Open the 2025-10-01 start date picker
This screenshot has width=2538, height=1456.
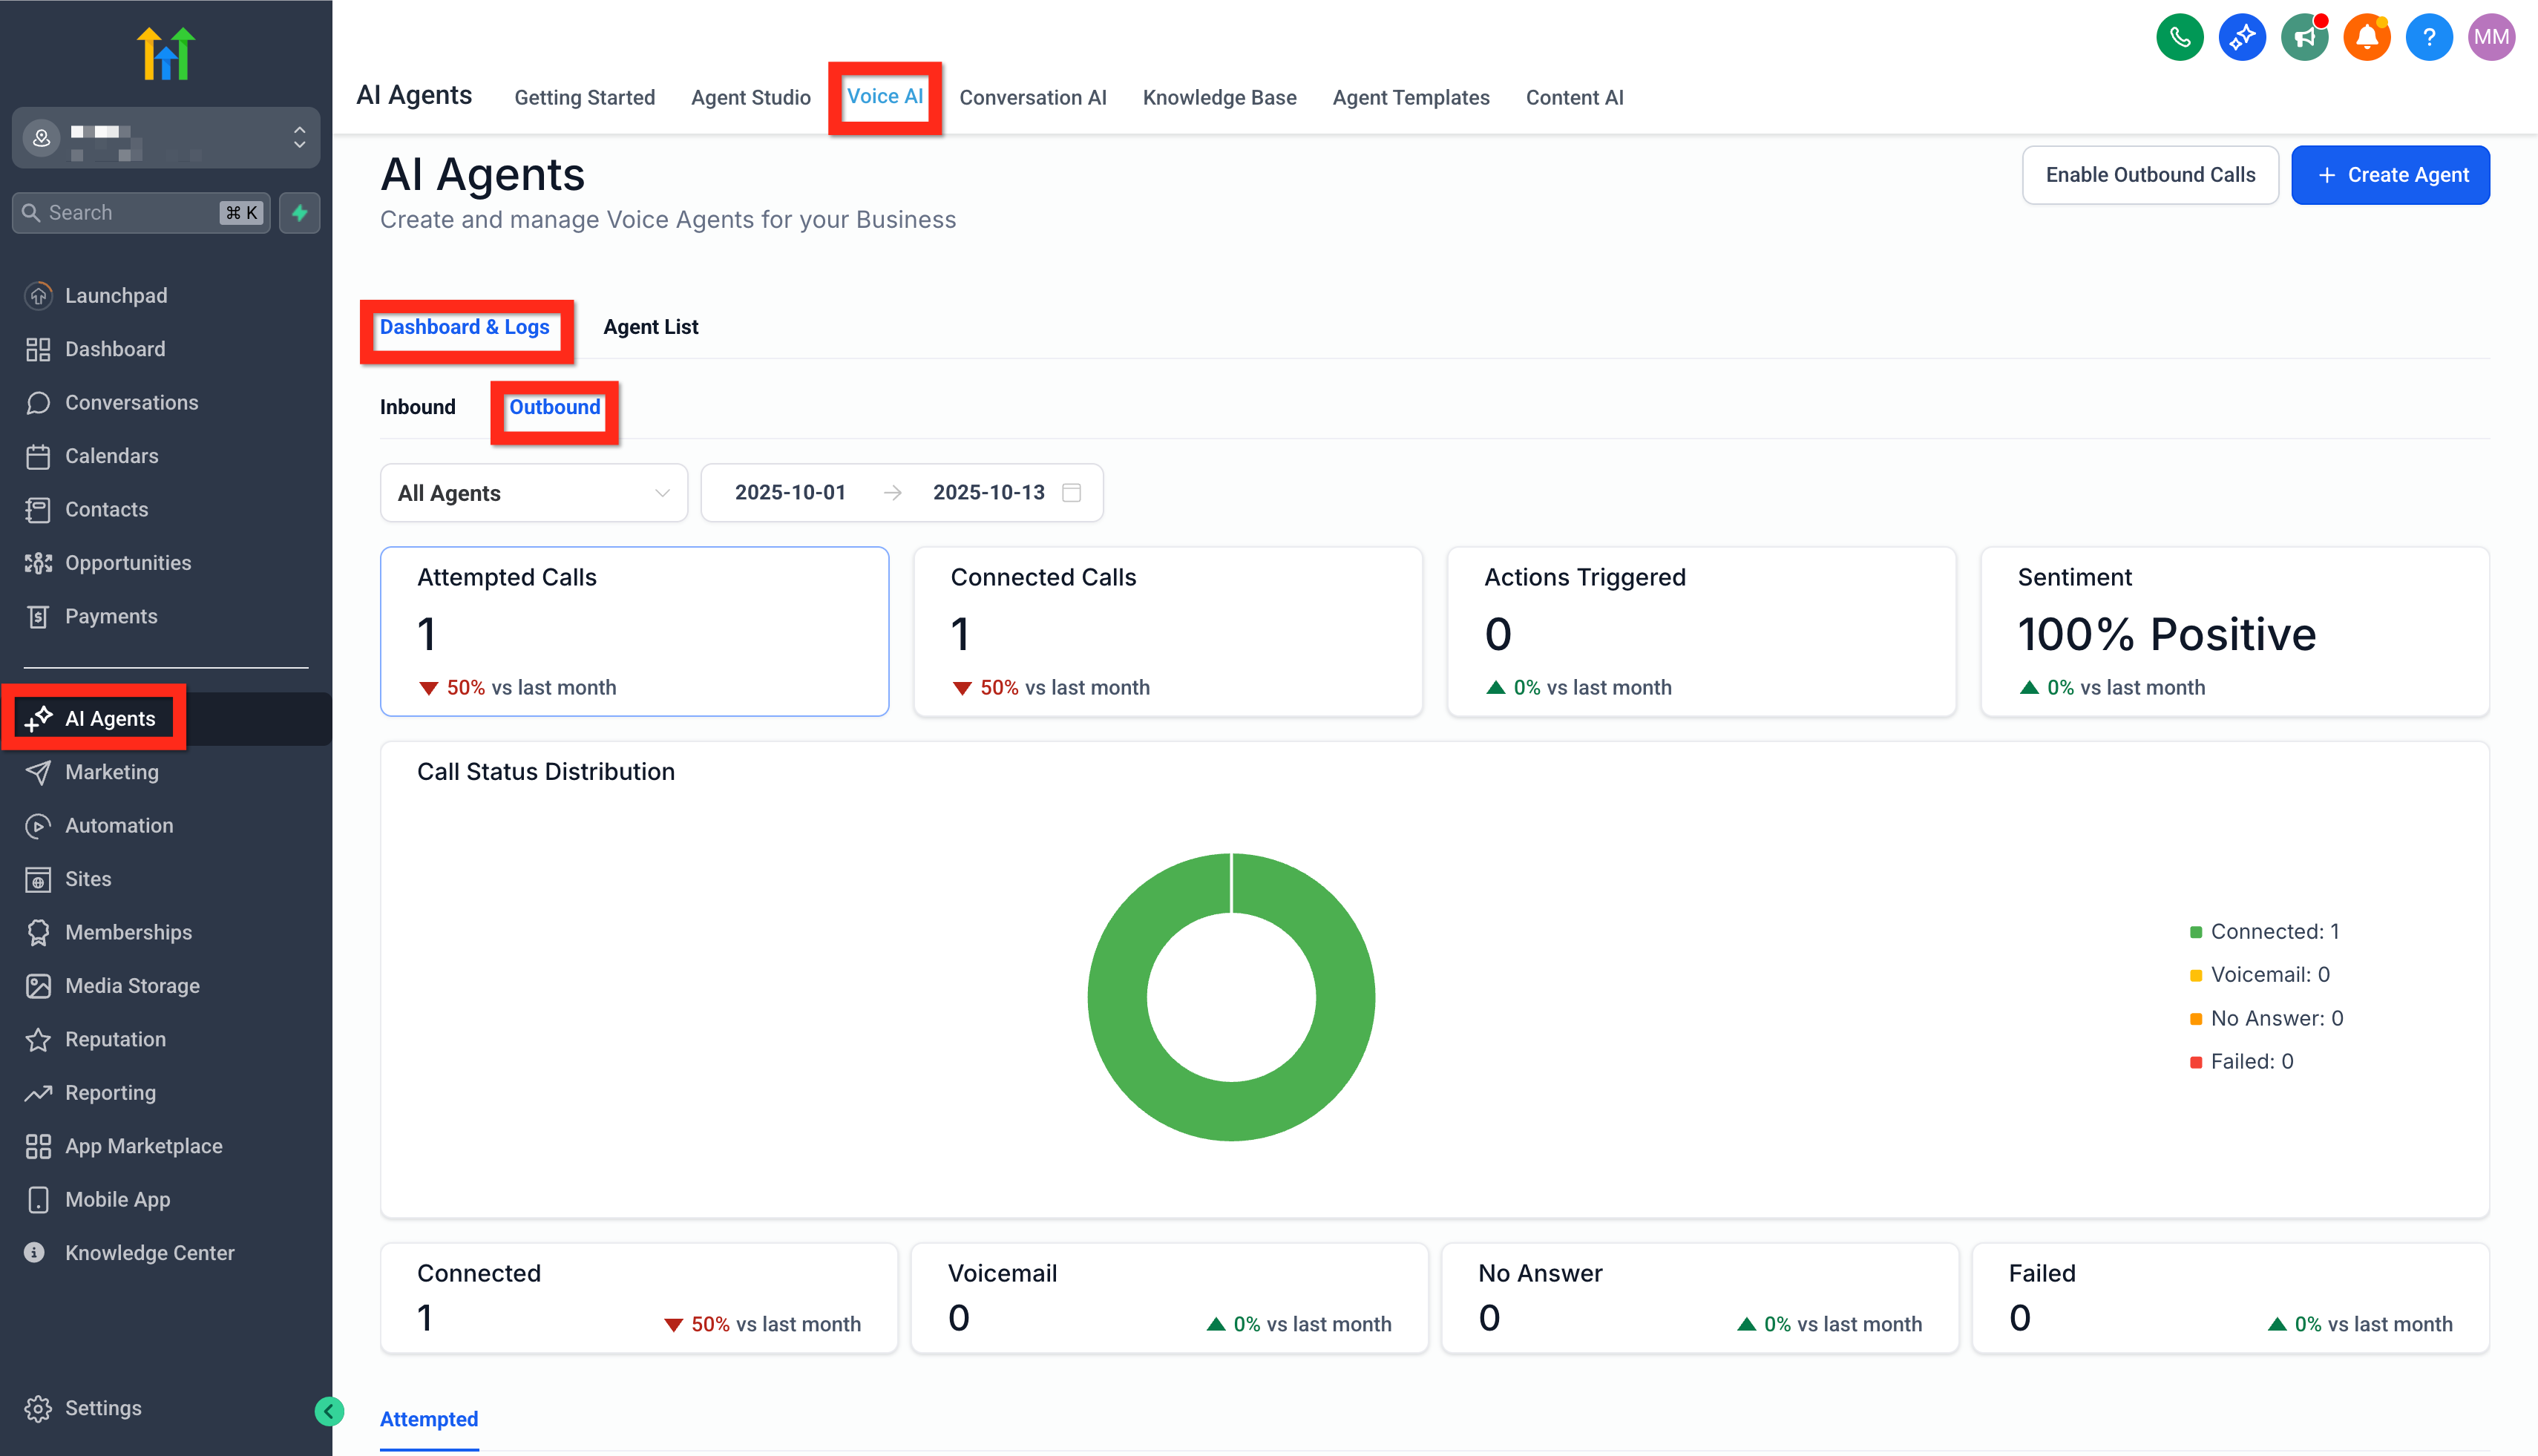pyautogui.click(x=789, y=493)
